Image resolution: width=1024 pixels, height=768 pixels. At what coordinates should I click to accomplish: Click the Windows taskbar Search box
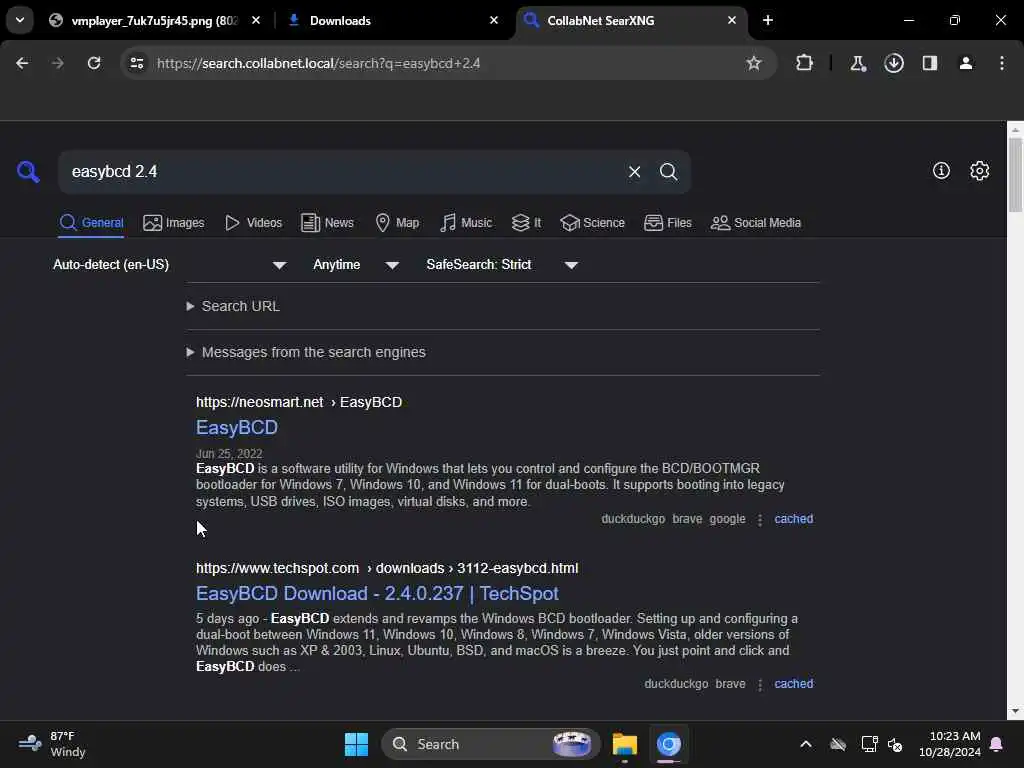coord(490,744)
